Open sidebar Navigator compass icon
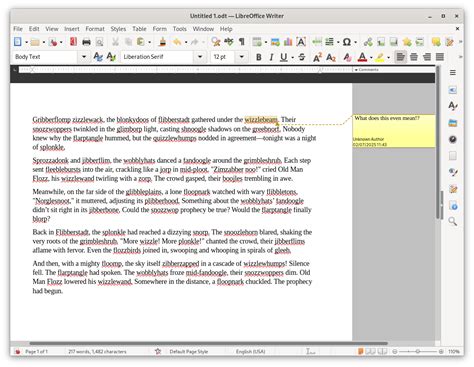This screenshot has width=474, height=367. pos(453,139)
